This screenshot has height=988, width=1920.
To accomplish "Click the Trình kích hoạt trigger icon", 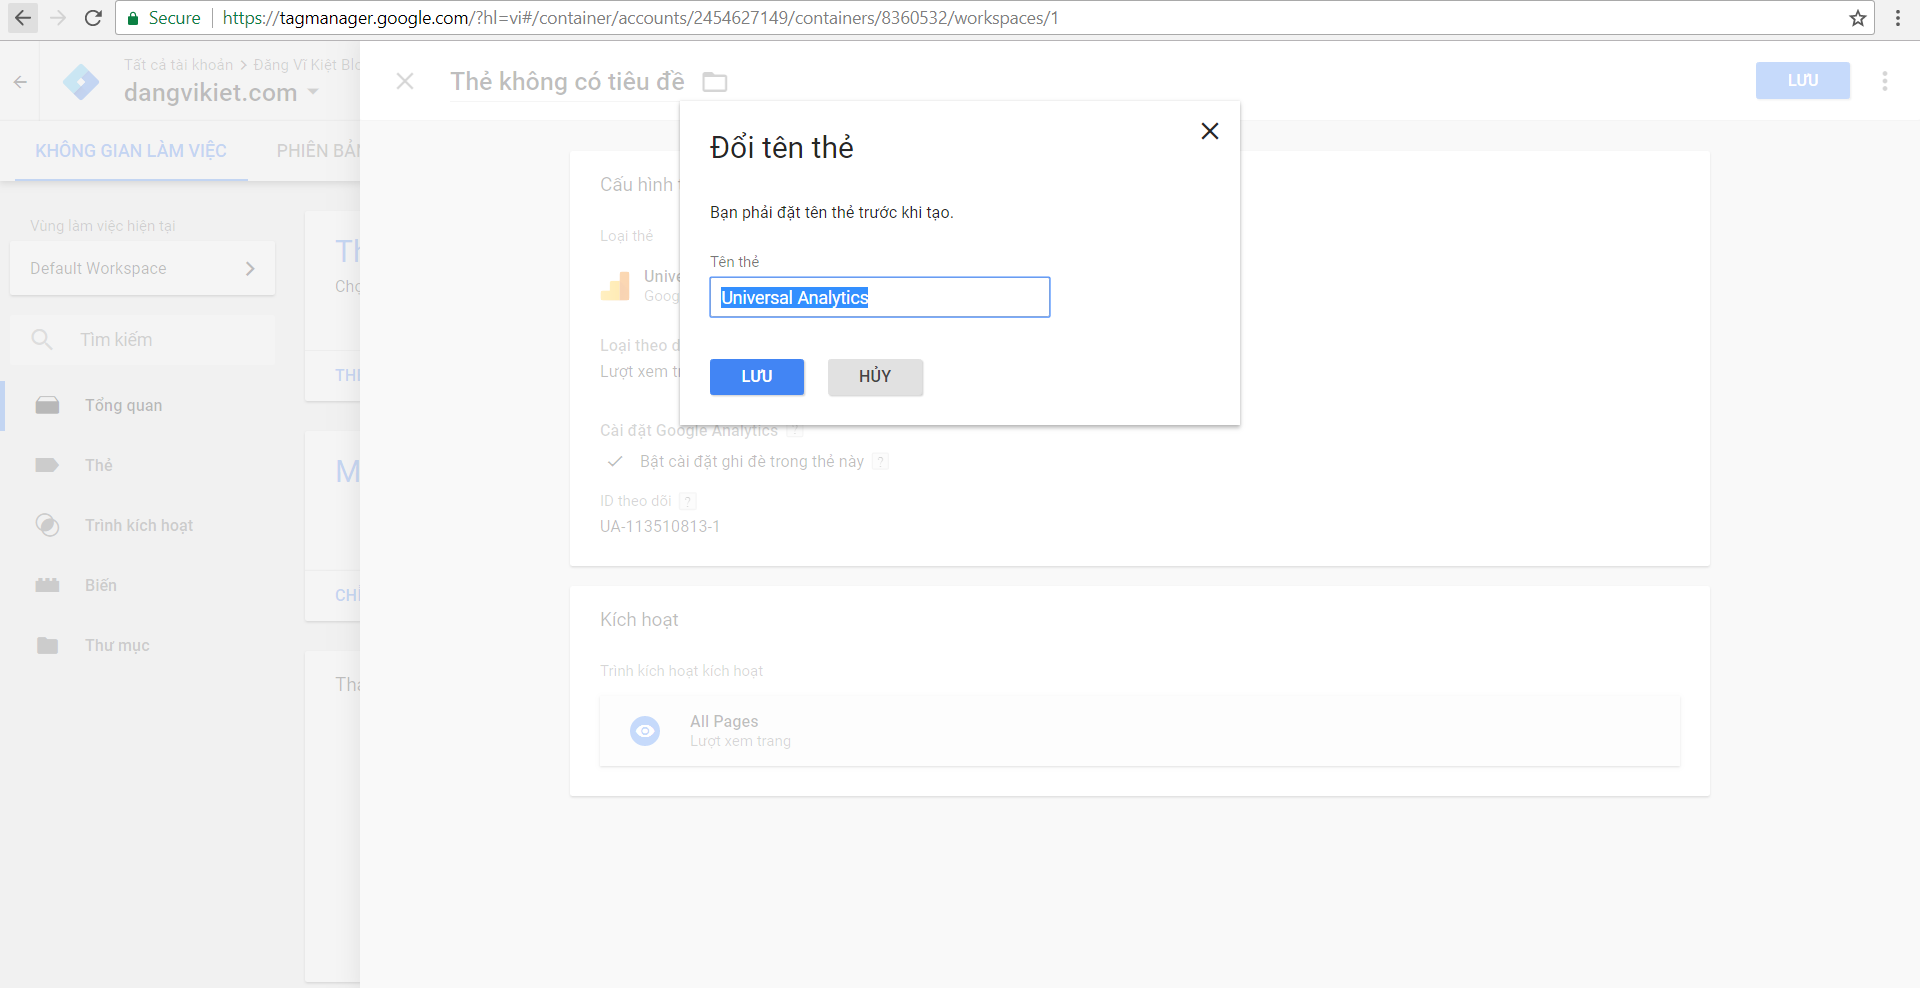I will coord(47,525).
